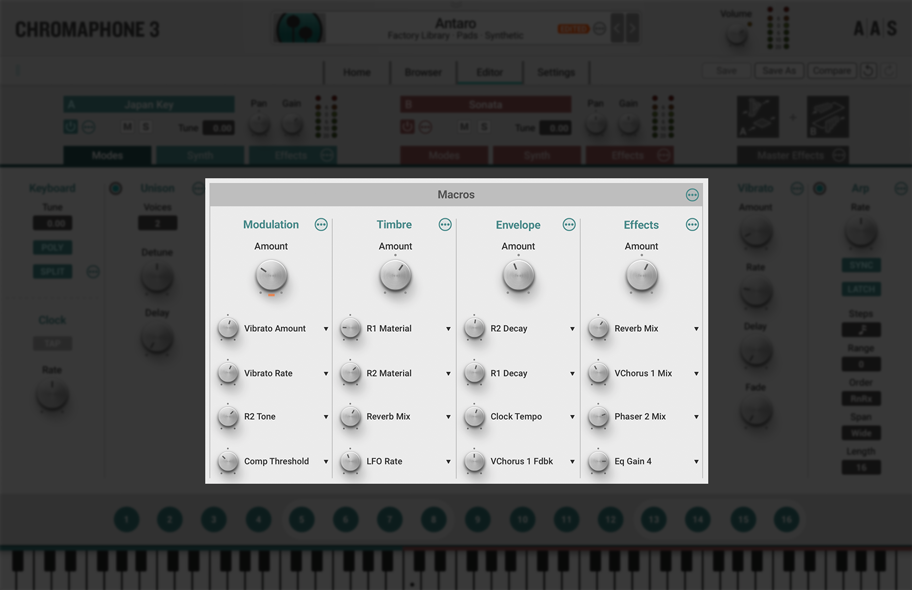Open the Effects macro options menu
The image size is (912, 590).
[691, 224]
